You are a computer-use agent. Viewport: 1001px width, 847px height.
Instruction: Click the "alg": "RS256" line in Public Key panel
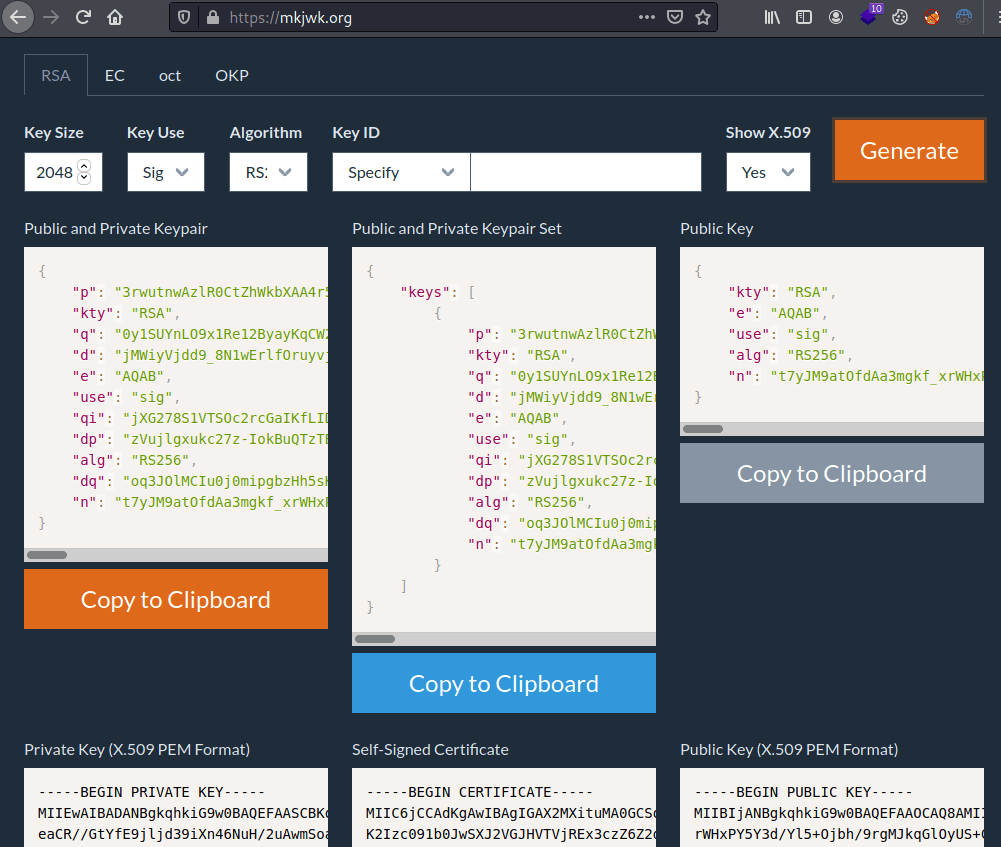(790, 356)
